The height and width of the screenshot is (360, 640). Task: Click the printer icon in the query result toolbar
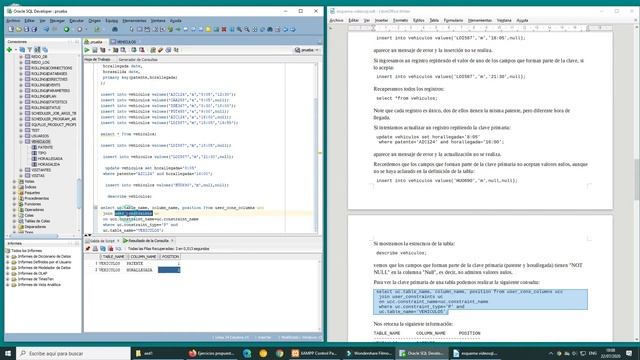[x=95, y=248]
